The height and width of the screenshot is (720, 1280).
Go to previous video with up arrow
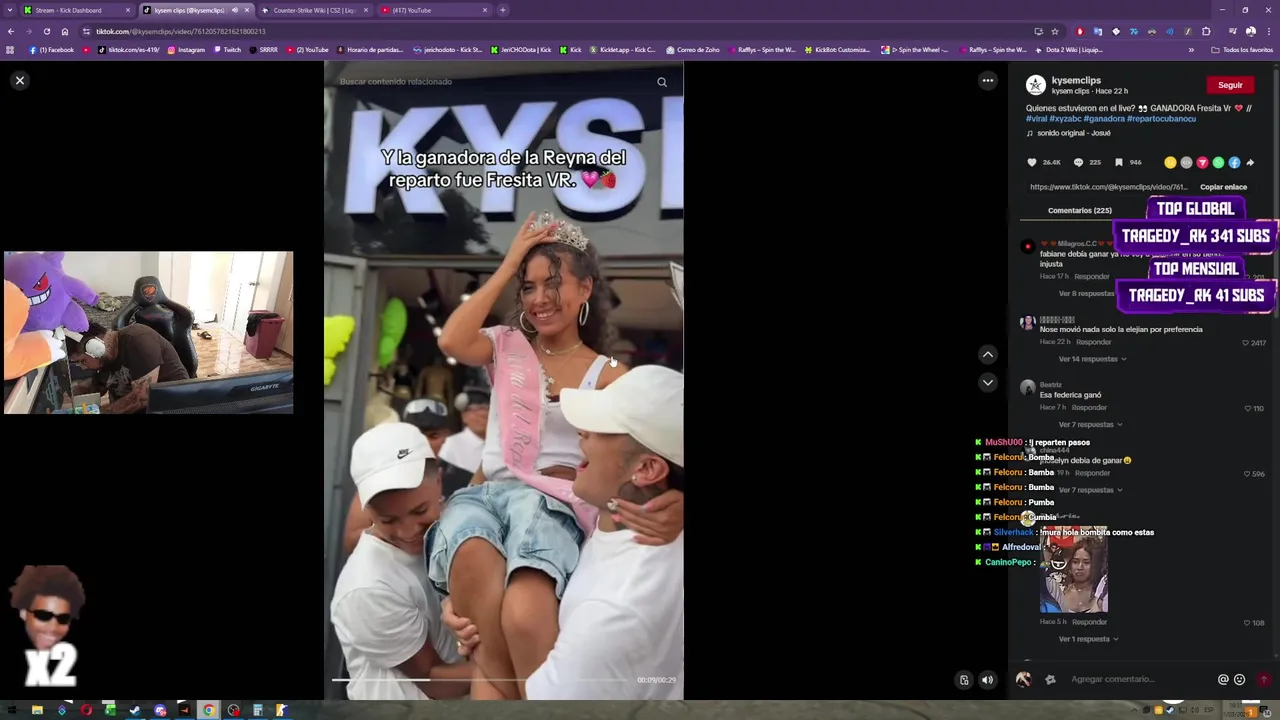click(987, 354)
